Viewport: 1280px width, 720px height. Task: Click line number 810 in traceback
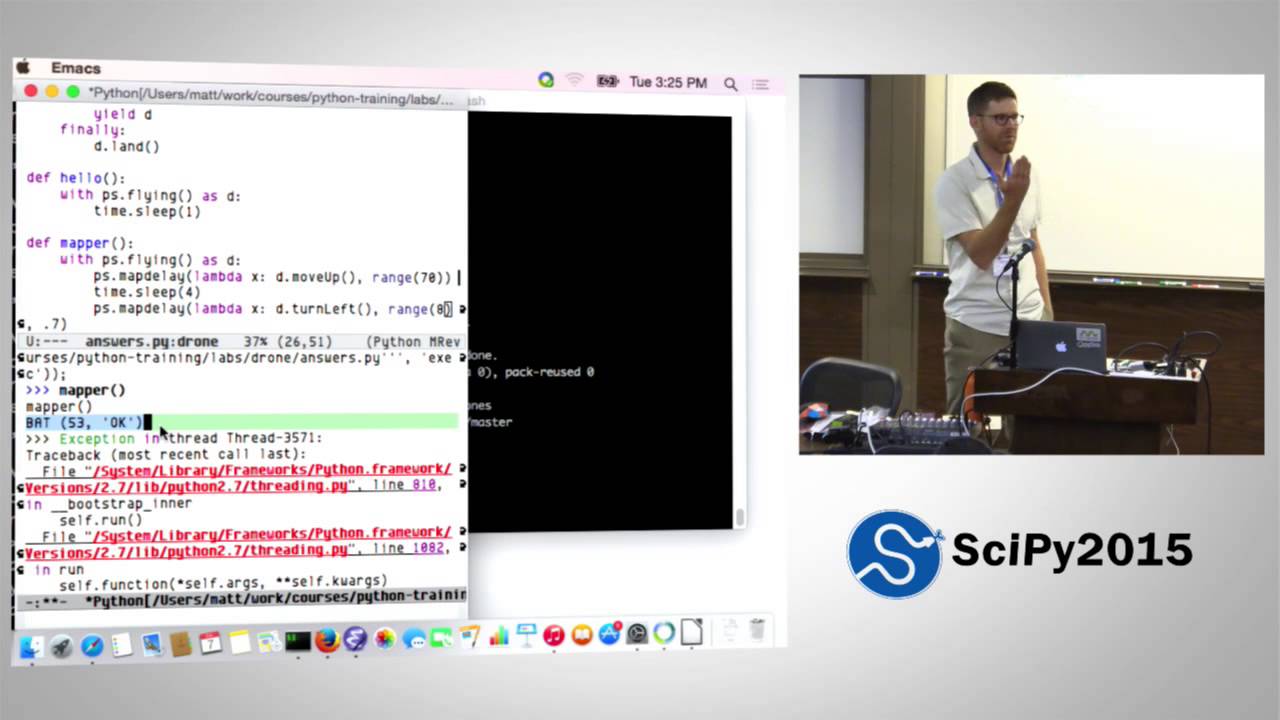(x=425, y=485)
